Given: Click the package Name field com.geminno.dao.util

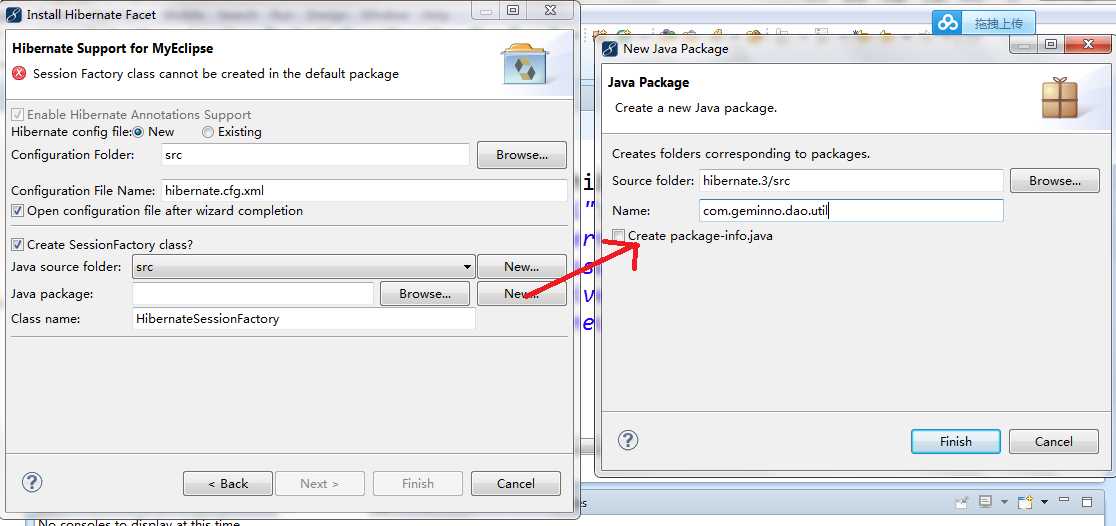Looking at the screenshot, I should tap(851, 211).
